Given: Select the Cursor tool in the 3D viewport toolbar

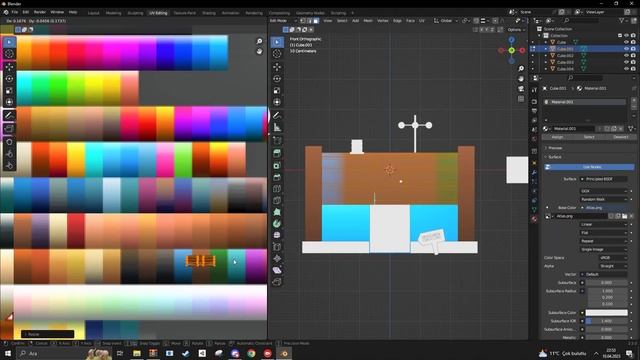Looking at the screenshot, I should 277,54.
